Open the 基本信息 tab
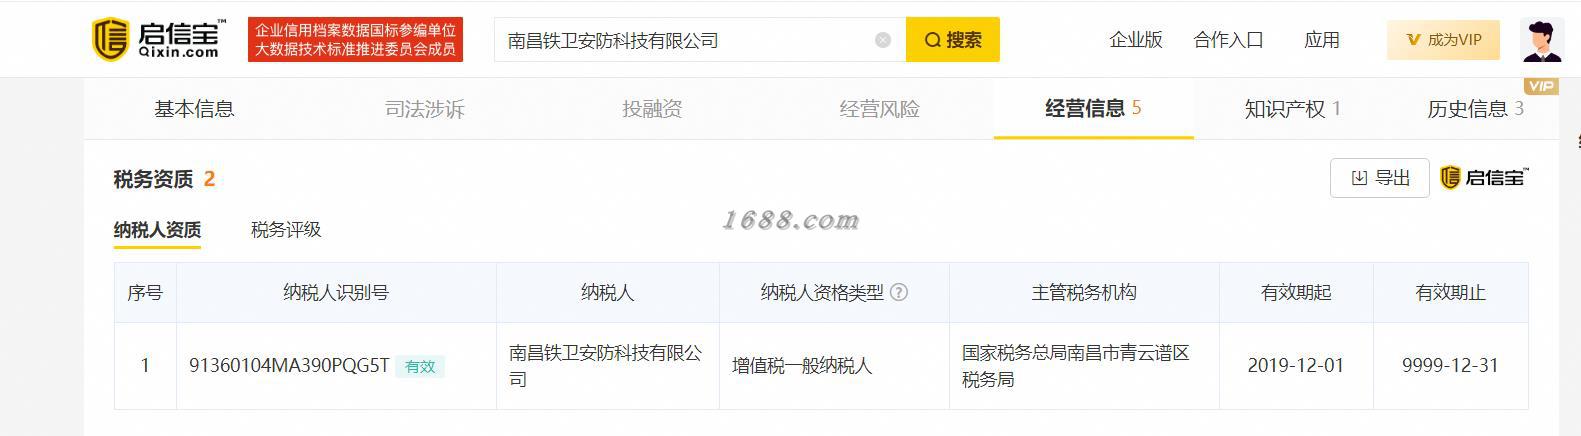The height and width of the screenshot is (436, 1581). [194, 109]
